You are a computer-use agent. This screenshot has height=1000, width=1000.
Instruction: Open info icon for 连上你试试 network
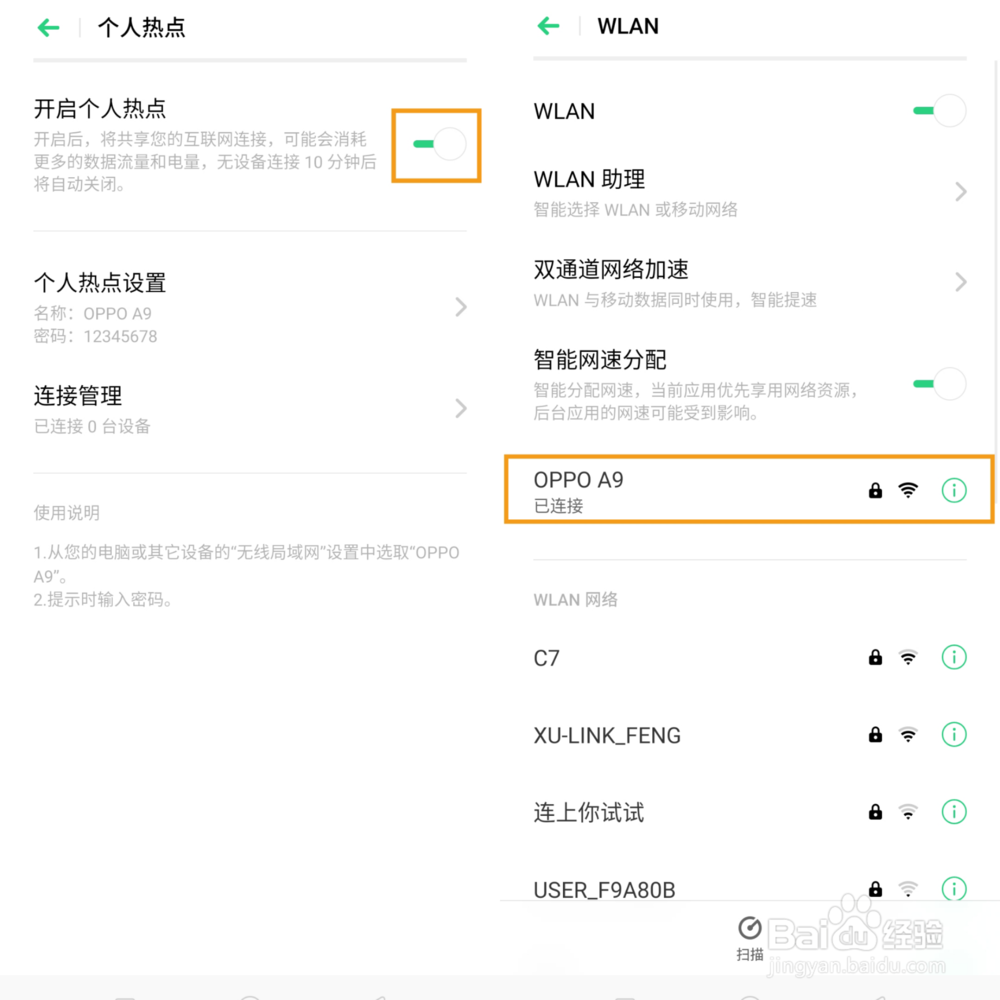953,811
